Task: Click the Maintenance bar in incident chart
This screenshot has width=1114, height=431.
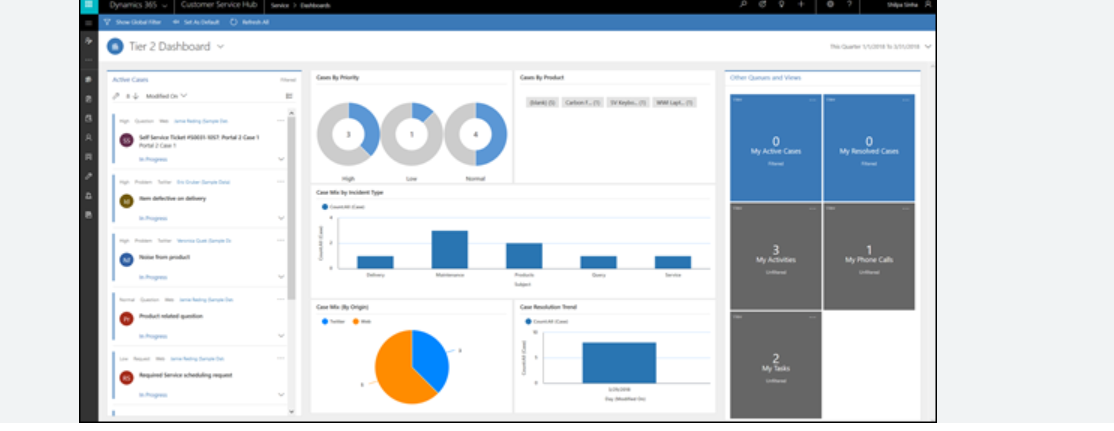Action: 450,249
